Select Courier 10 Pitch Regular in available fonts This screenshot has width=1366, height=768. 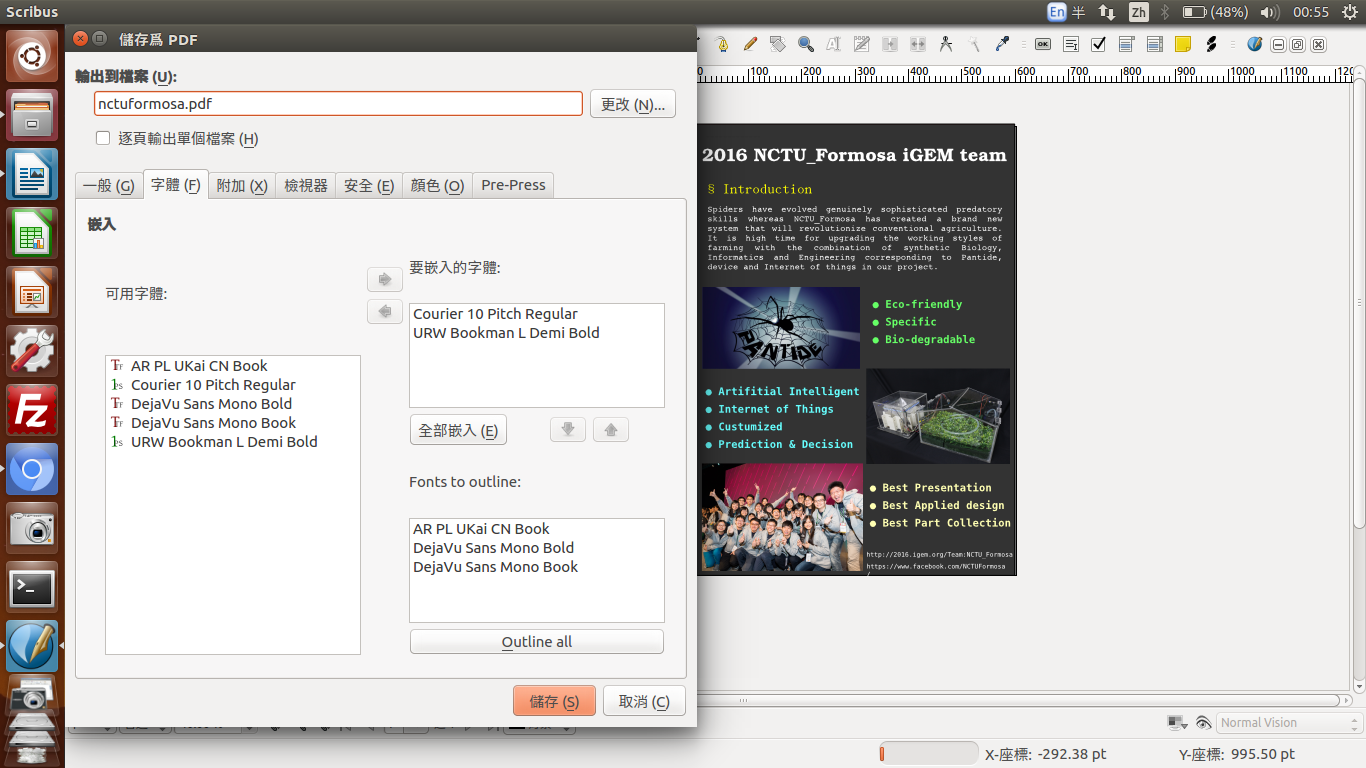(213, 385)
